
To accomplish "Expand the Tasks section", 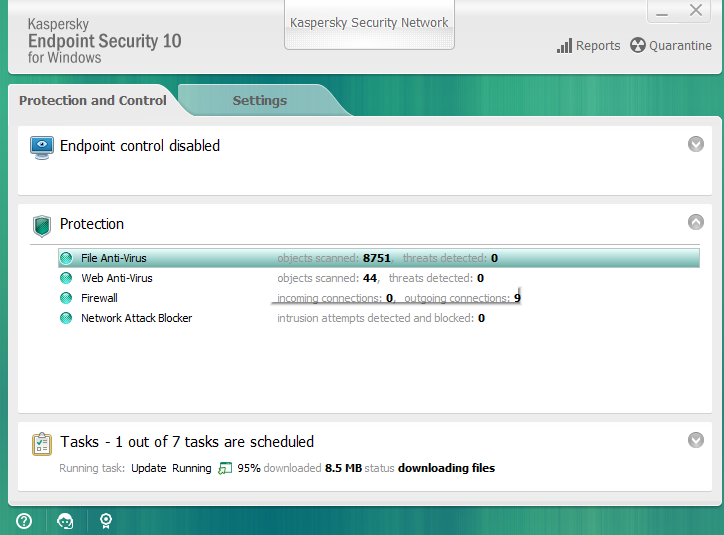I will (696, 440).
